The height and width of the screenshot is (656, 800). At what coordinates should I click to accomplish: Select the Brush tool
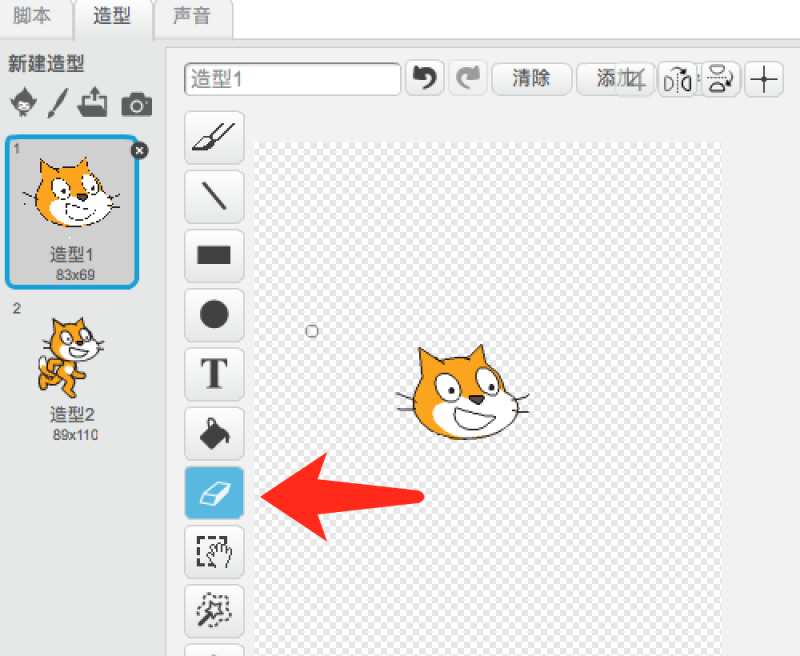[x=214, y=137]
